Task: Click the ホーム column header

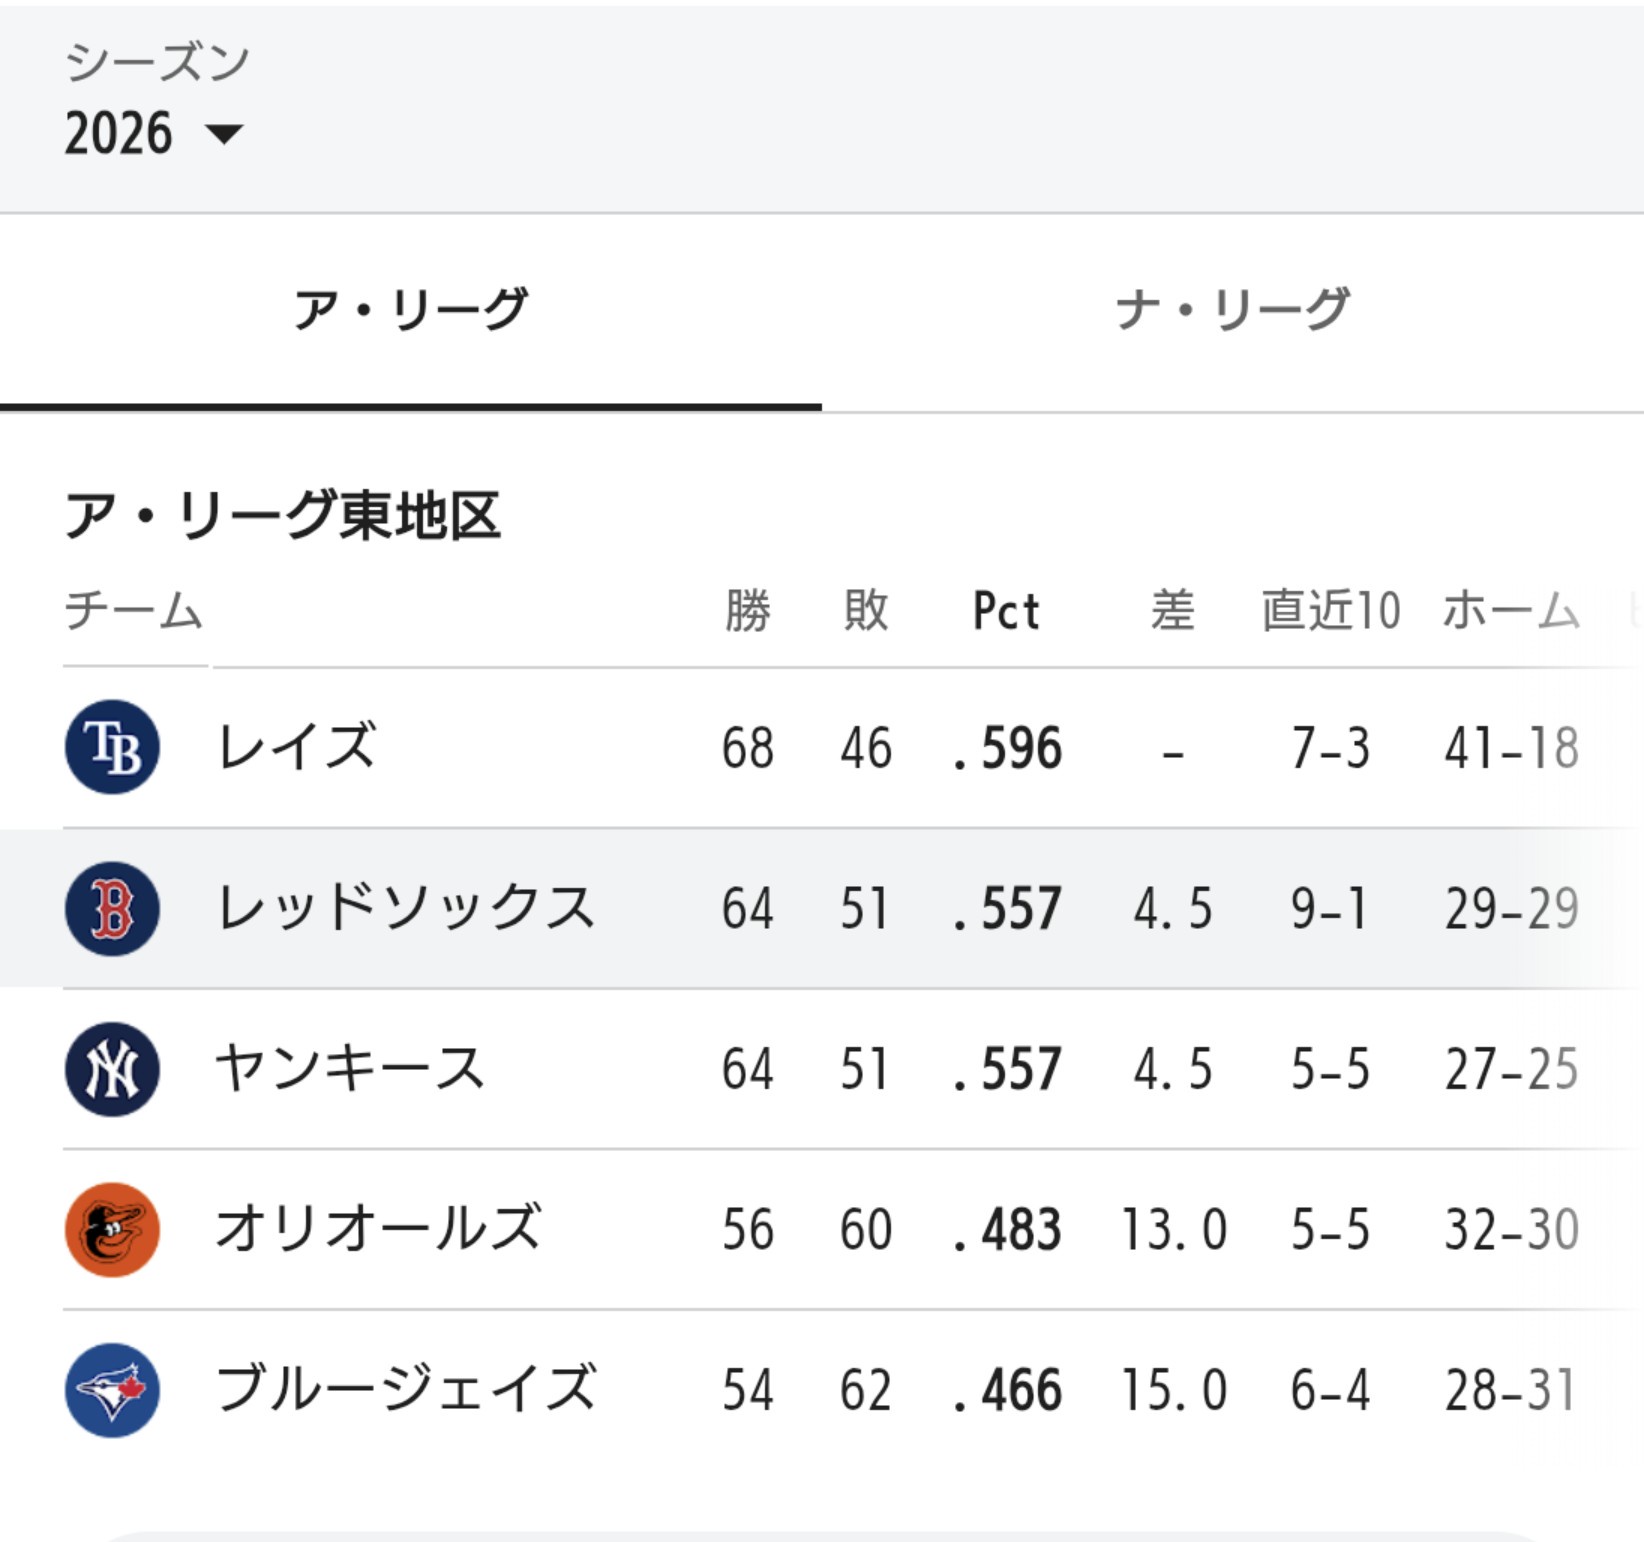Action: (1511, 610)
